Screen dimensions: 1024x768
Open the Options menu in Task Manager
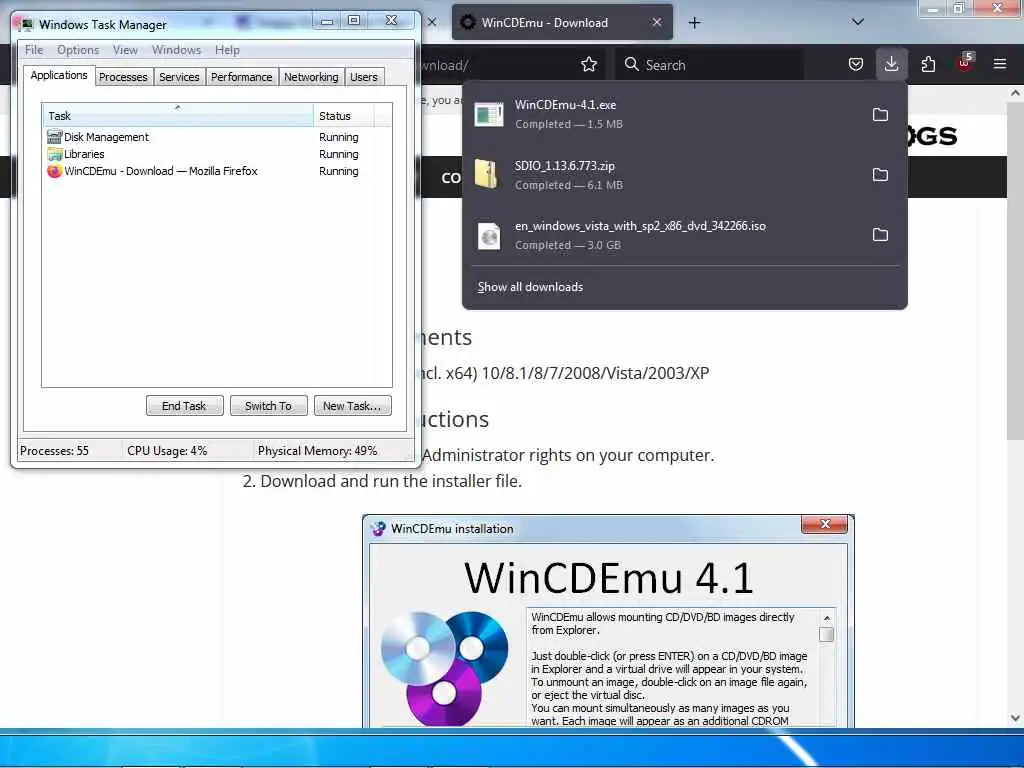click(78, 50)
